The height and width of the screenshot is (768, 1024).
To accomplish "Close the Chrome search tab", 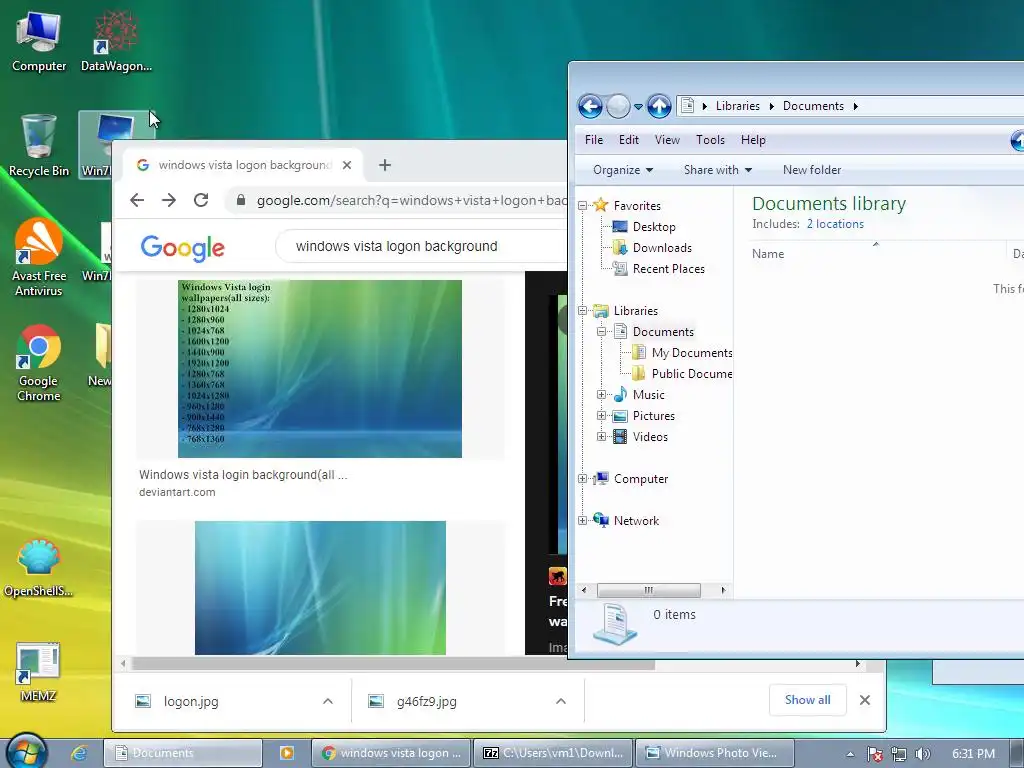I will coord(347,165).
